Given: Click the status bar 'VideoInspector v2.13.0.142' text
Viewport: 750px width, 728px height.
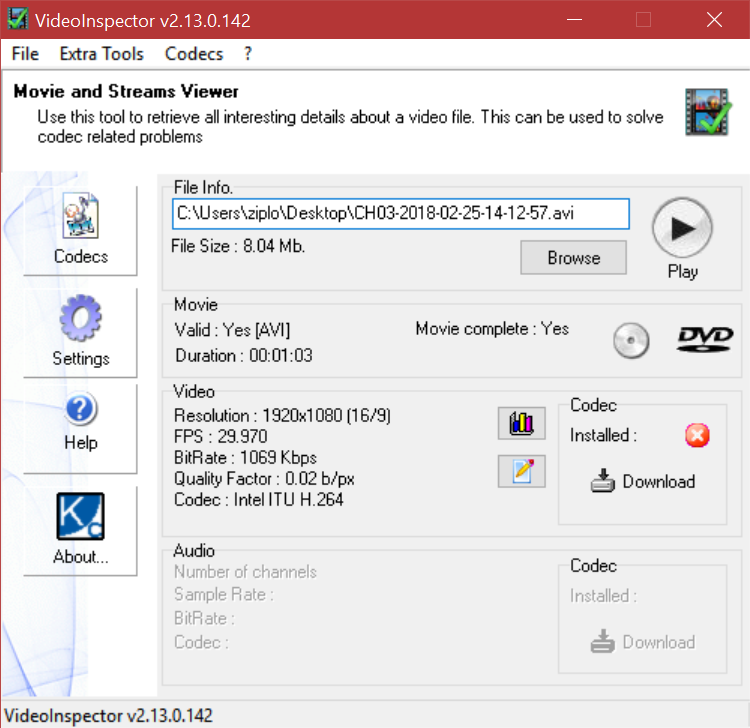Looking at the screenshot, I should [108, 716].
